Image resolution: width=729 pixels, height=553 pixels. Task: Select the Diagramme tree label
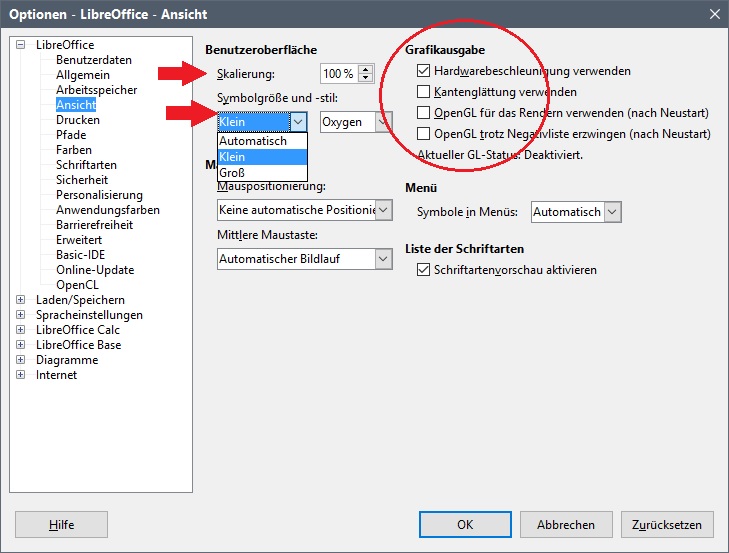67,360
